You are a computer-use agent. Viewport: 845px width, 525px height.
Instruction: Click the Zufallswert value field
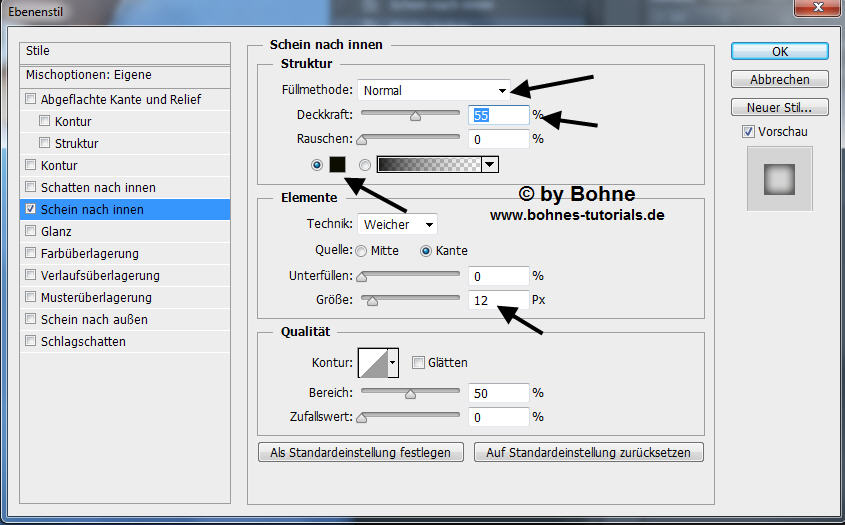pyautogui.click(x=498, y=417)
